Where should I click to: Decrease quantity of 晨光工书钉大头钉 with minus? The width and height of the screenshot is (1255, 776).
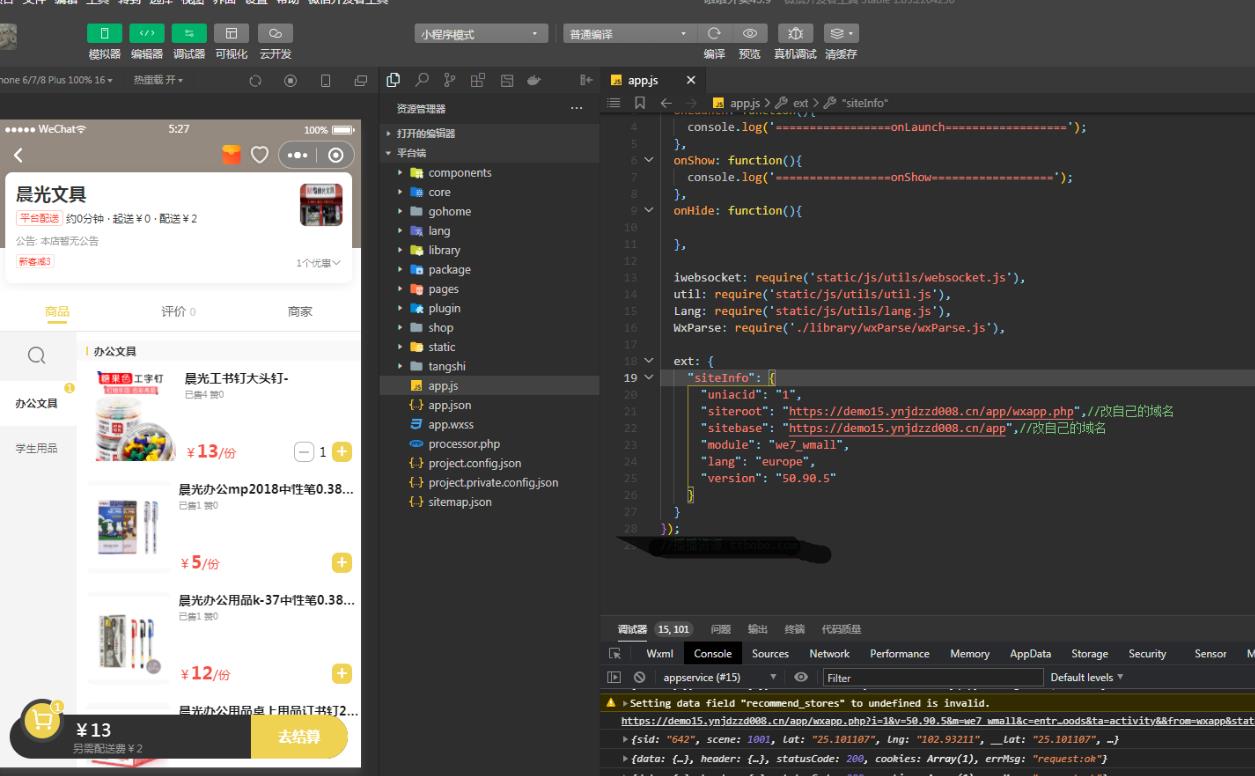coord(304,452)
